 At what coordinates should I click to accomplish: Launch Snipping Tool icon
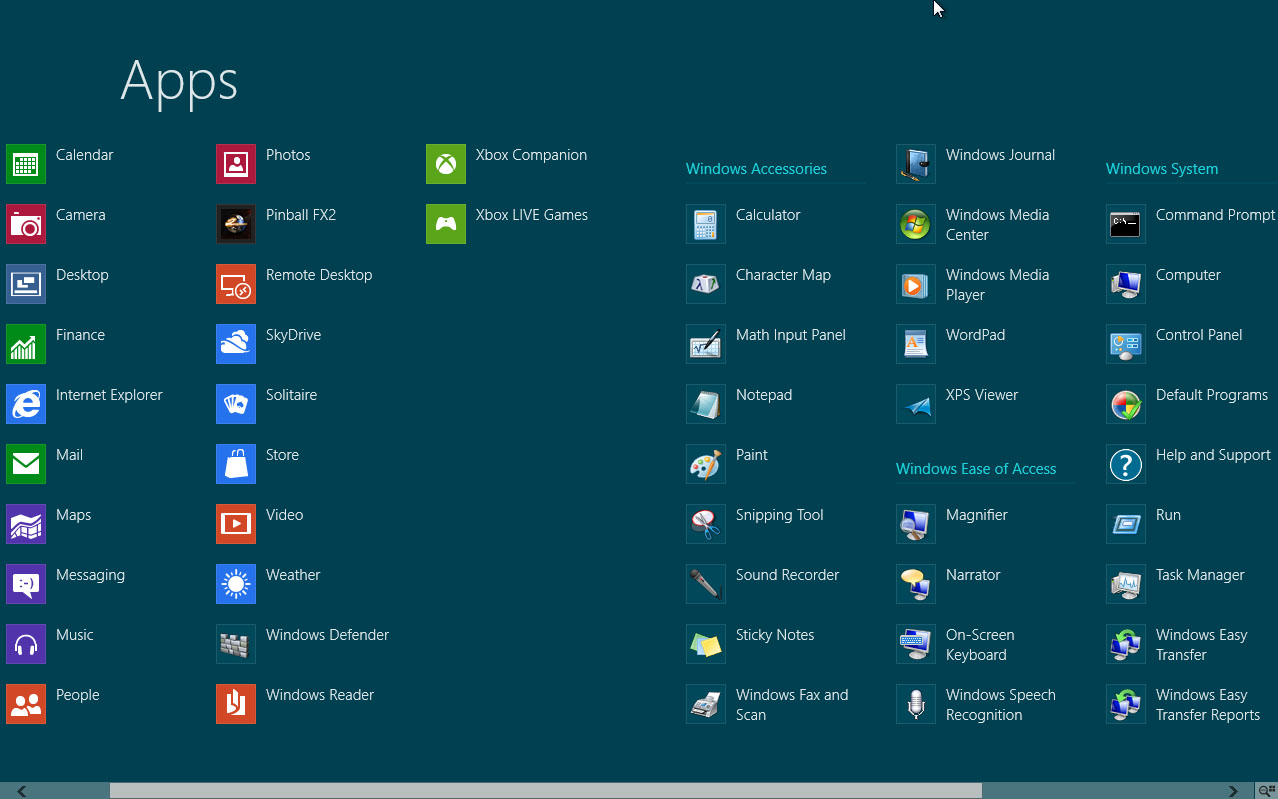pos(706,524)
